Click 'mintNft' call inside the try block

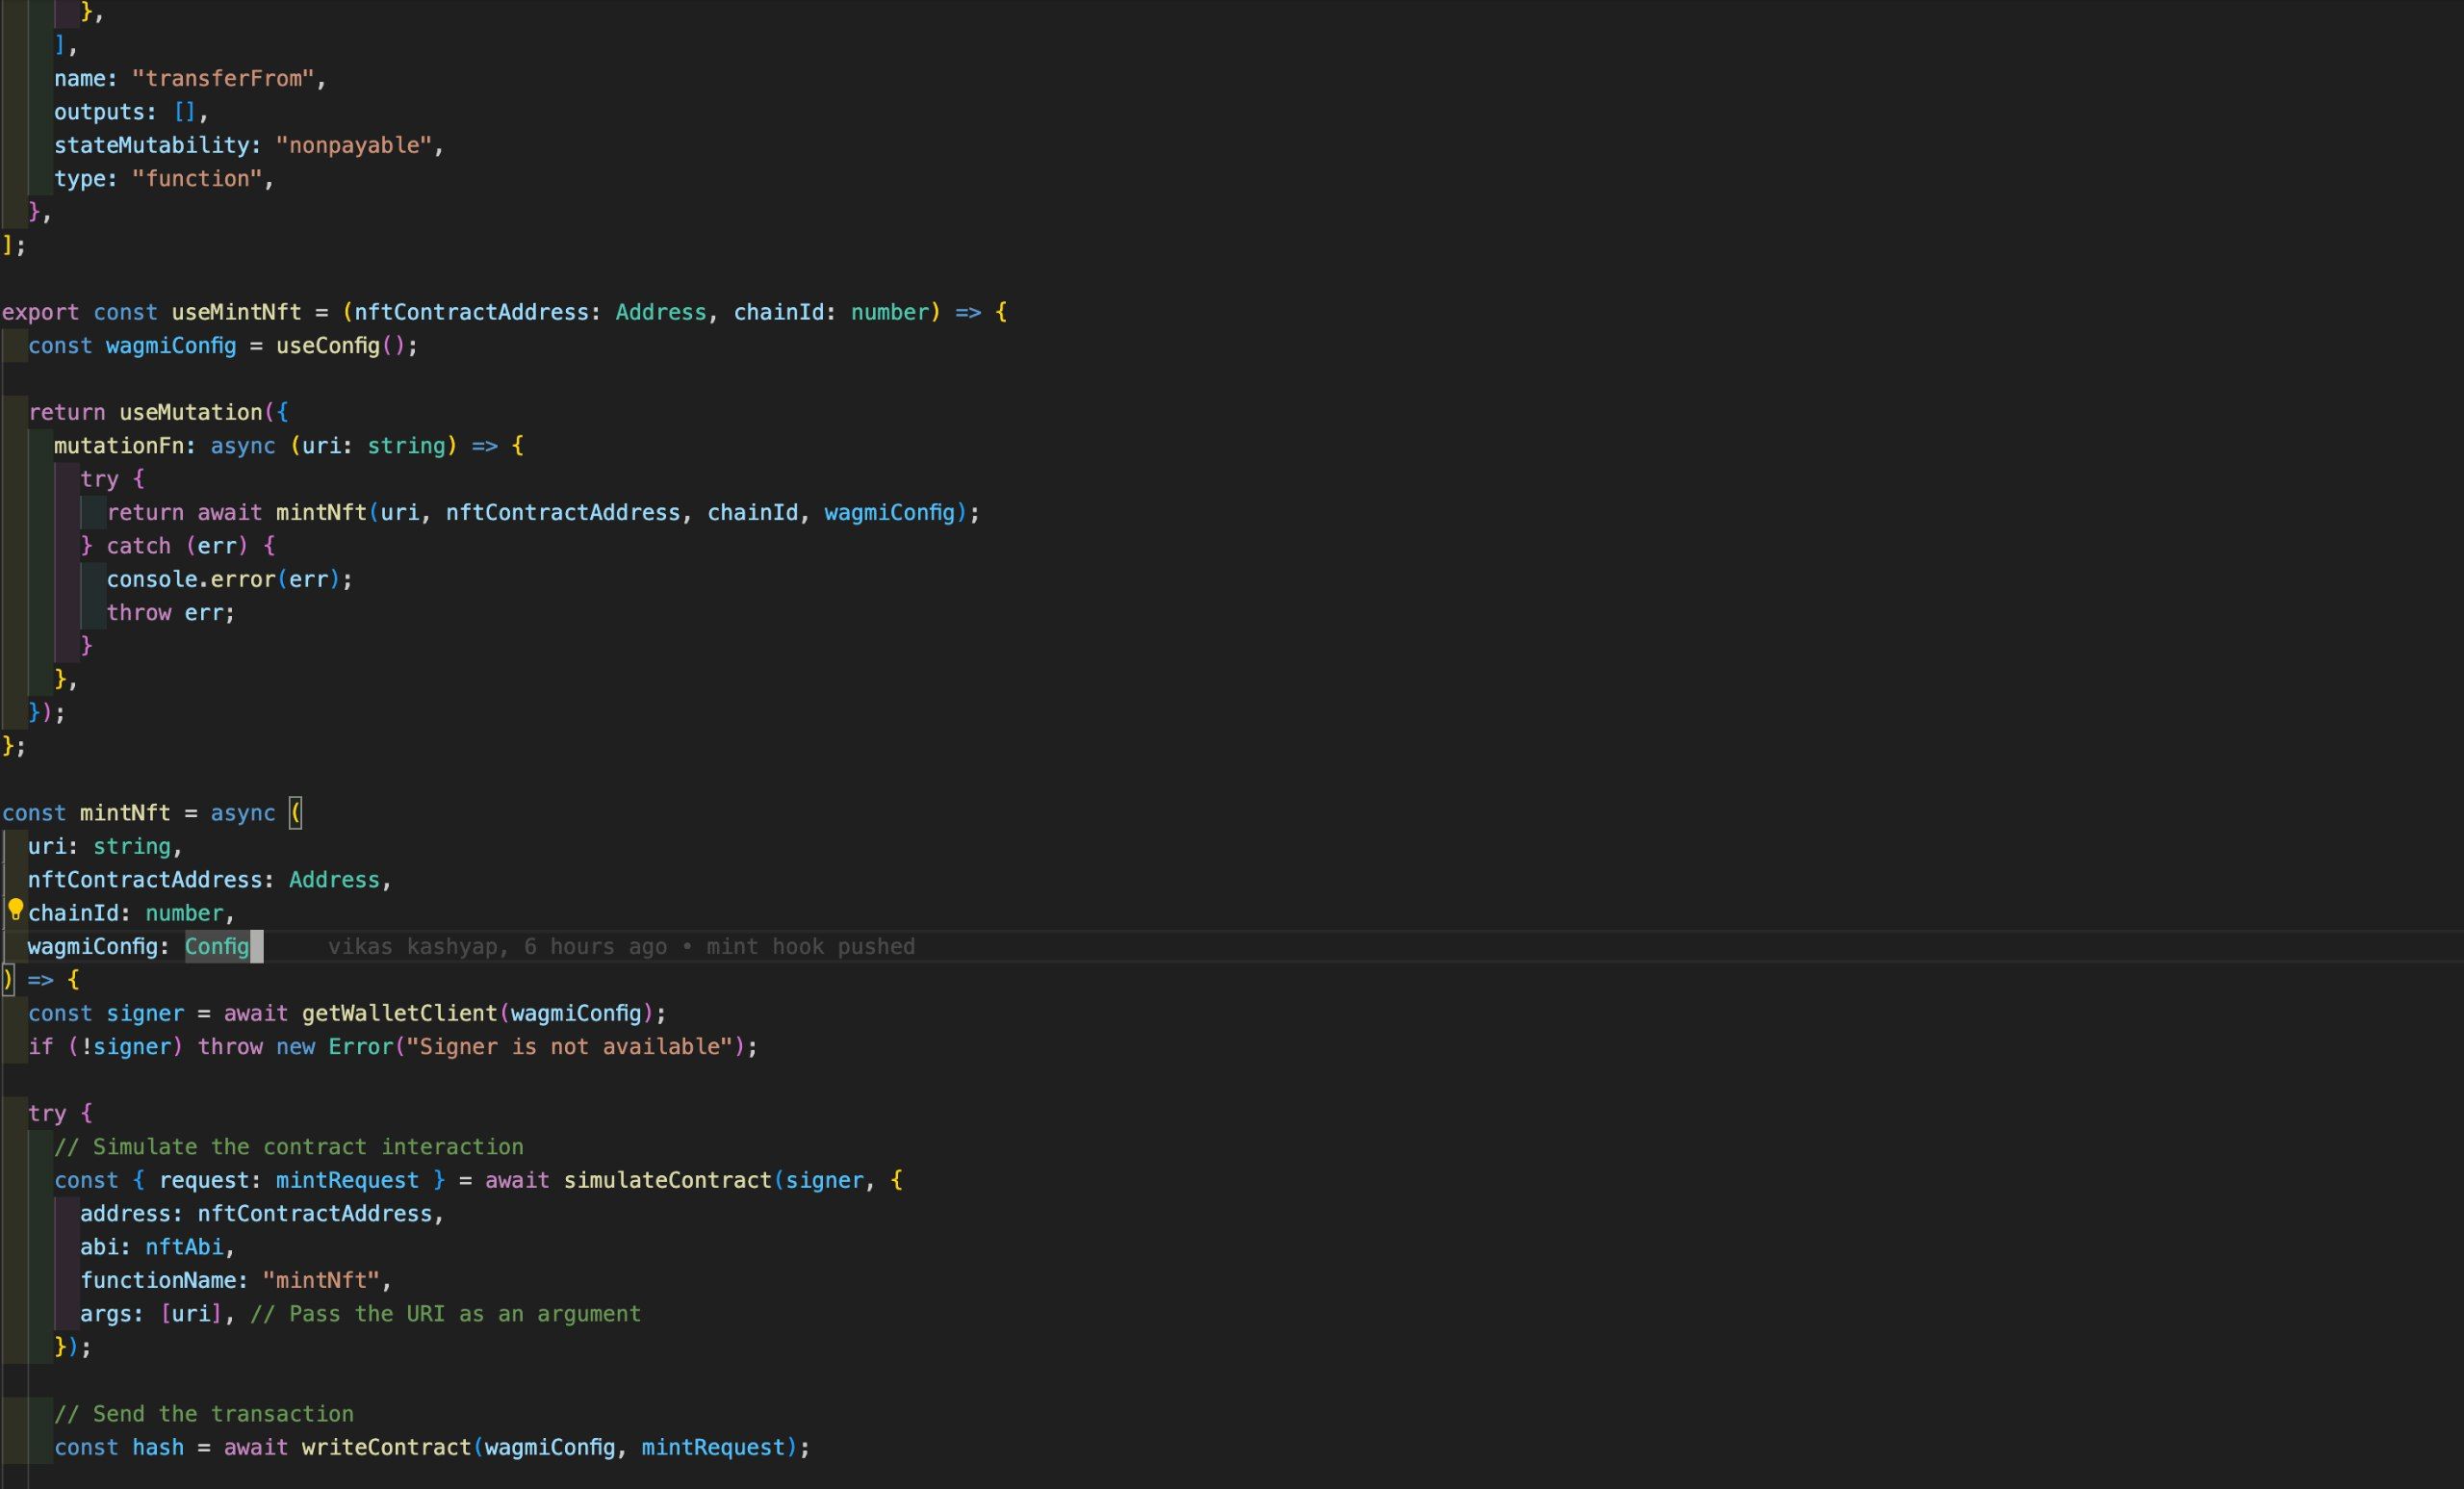[x=321, y=513]
